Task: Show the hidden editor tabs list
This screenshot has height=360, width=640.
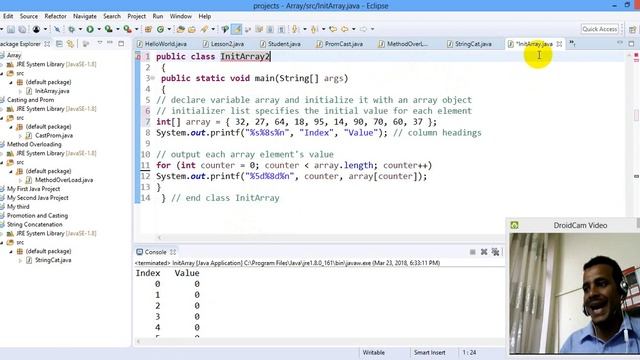Action: tap(572, 43)
